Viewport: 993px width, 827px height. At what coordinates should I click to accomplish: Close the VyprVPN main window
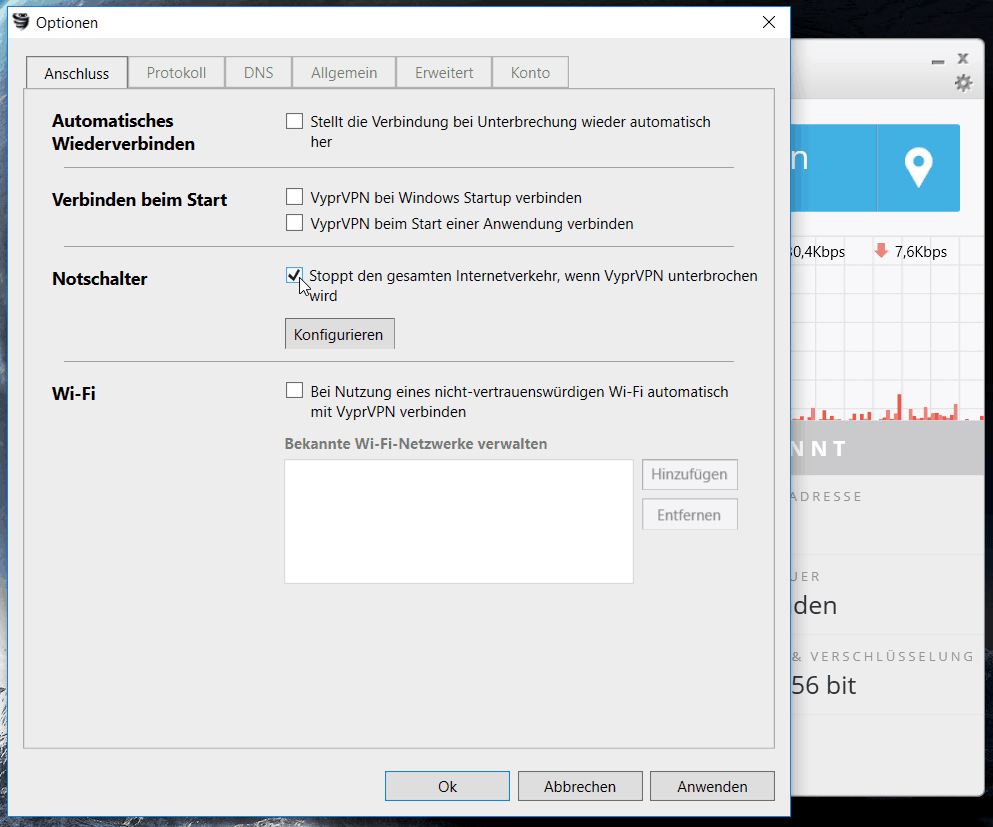(x=963, y=58)
